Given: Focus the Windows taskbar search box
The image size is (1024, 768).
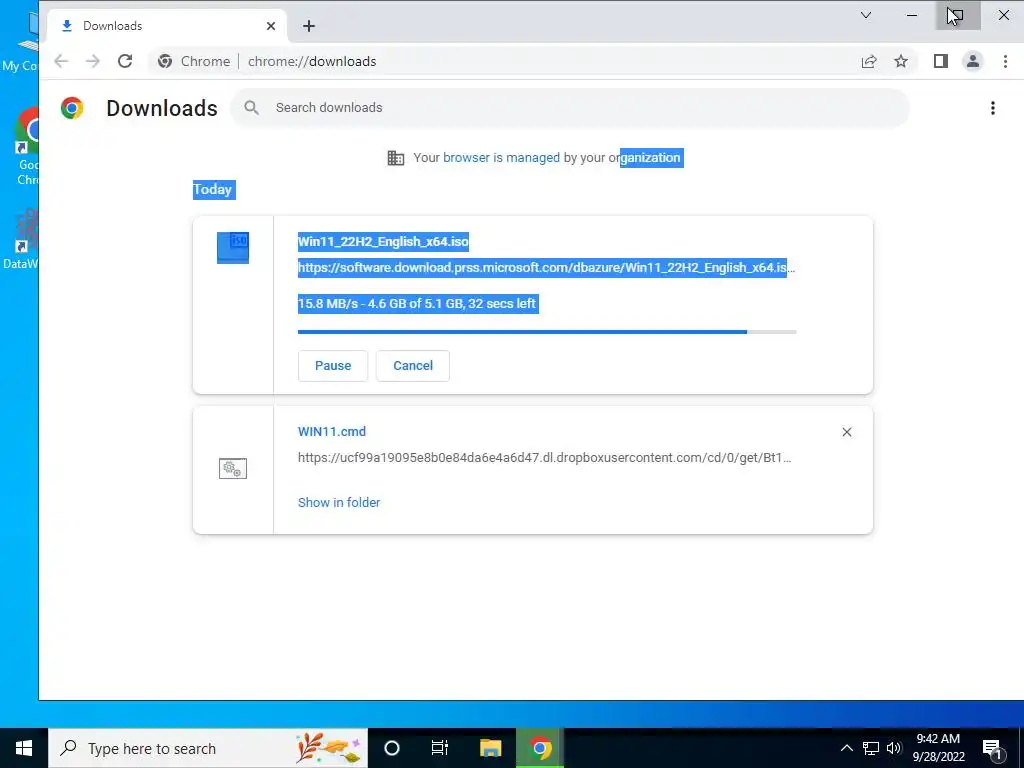Looking at the screenshot, I should [208, 748].
